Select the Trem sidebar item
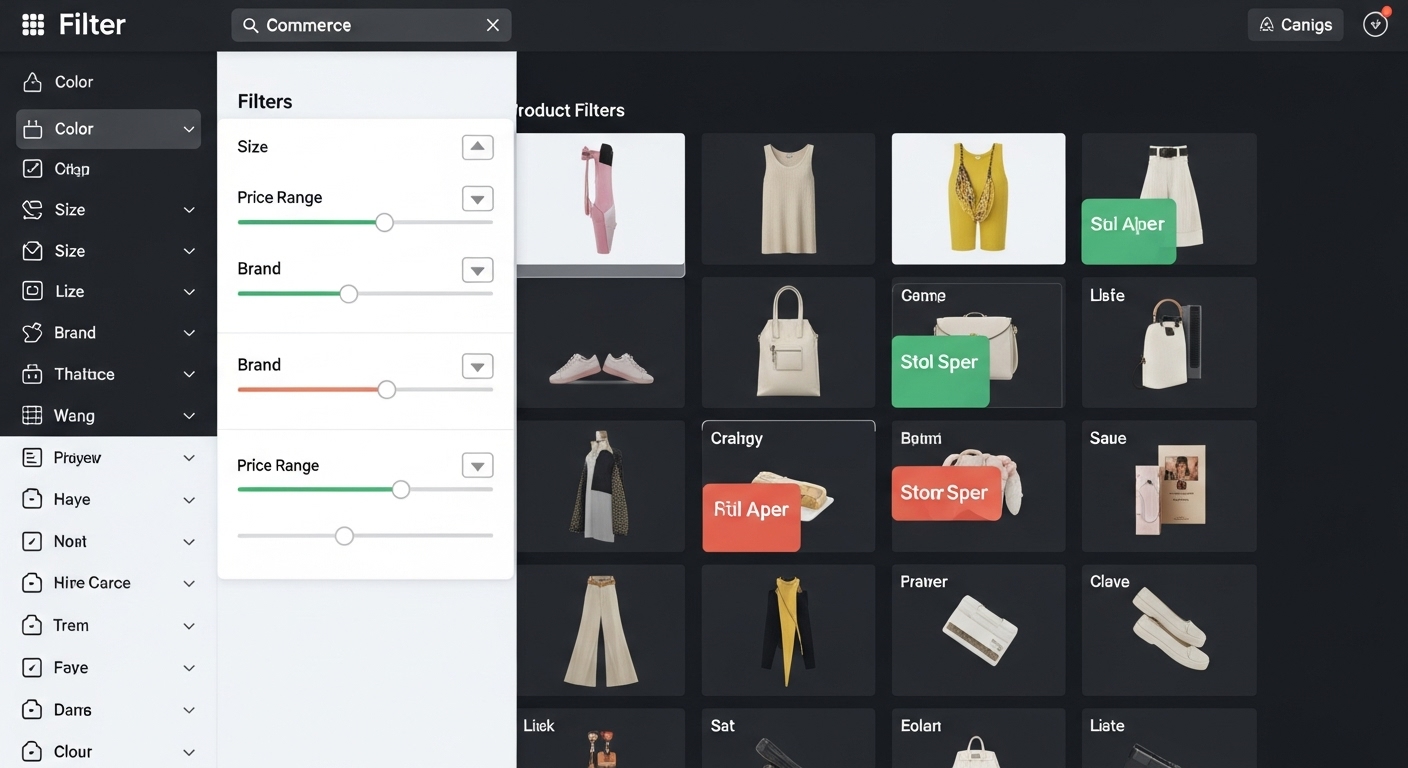The height and width of the screenshot is (768, 1408). click(71, 625)
